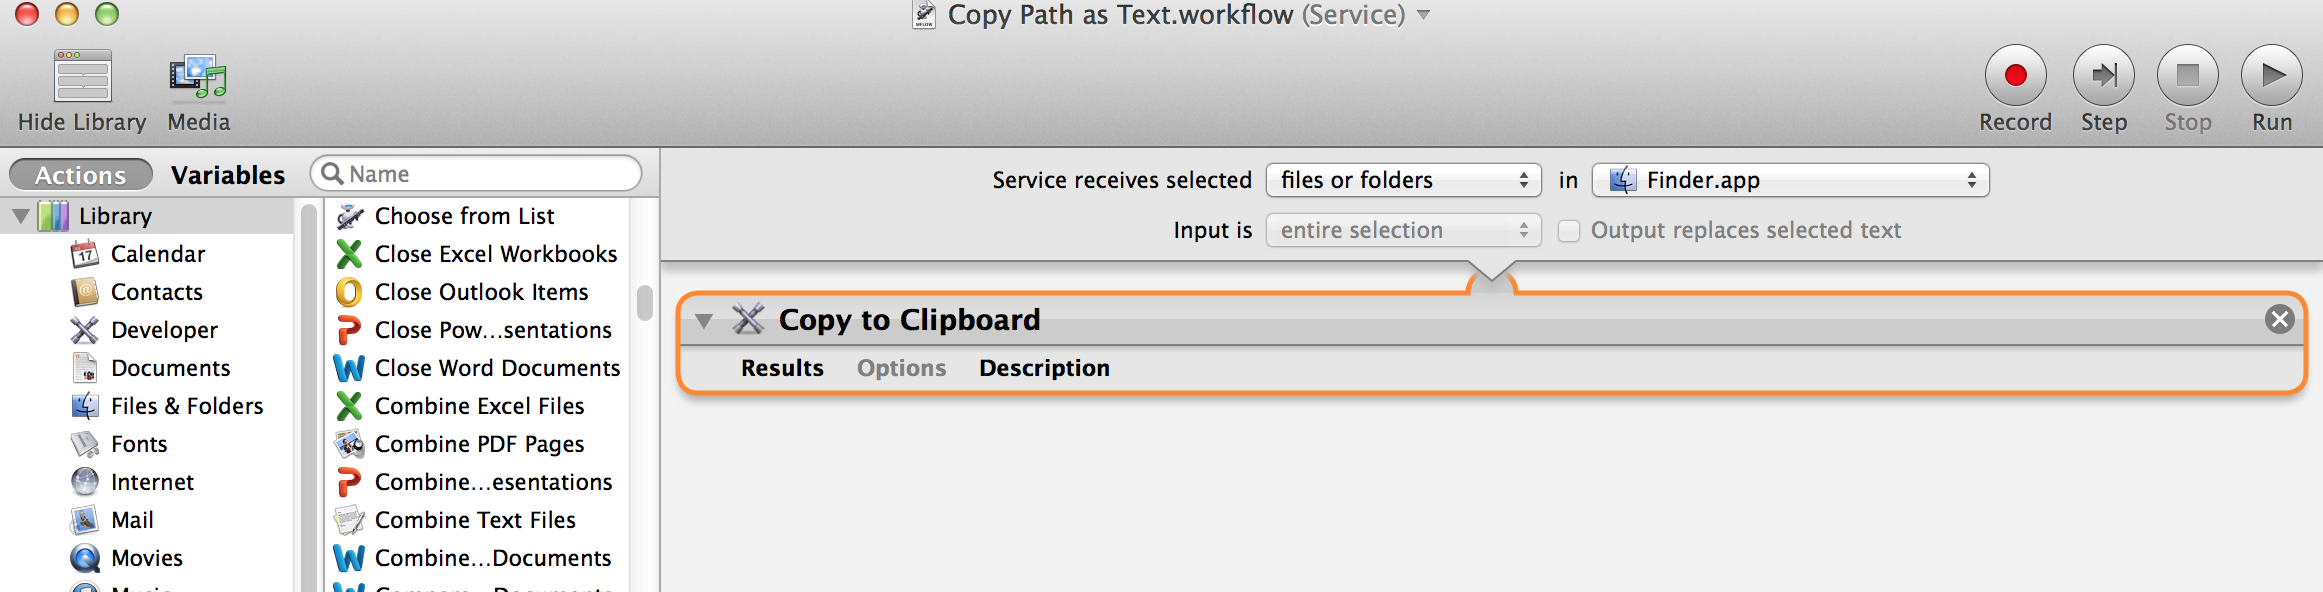Select the Close Excel Workbooks action
This screenshot has height=592, width=2323.
(496, 253)
